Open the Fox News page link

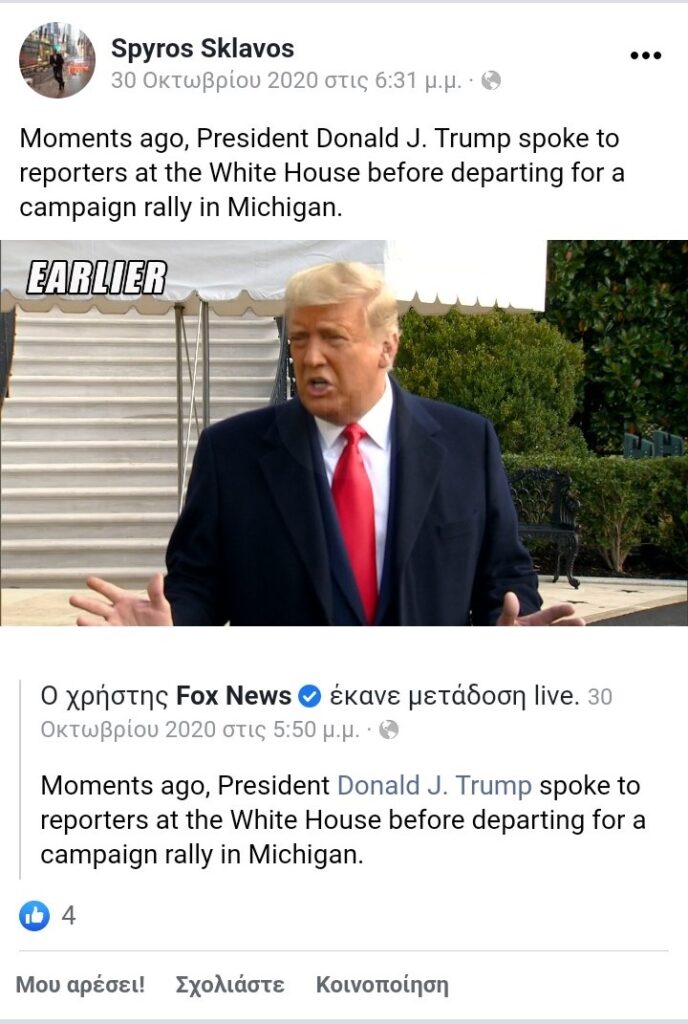click(234, 696)
